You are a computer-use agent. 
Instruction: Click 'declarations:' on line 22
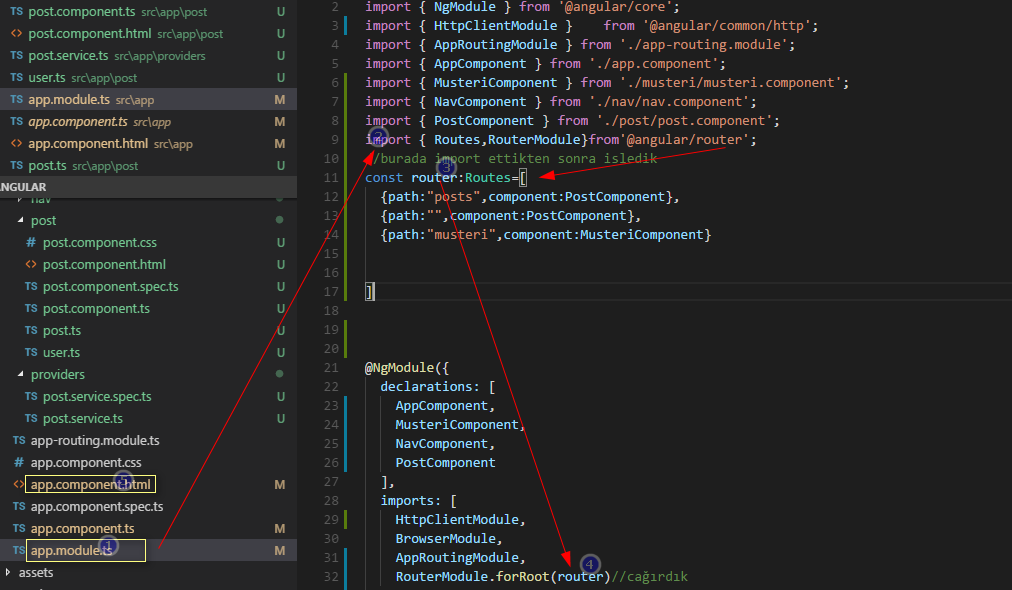430,387
